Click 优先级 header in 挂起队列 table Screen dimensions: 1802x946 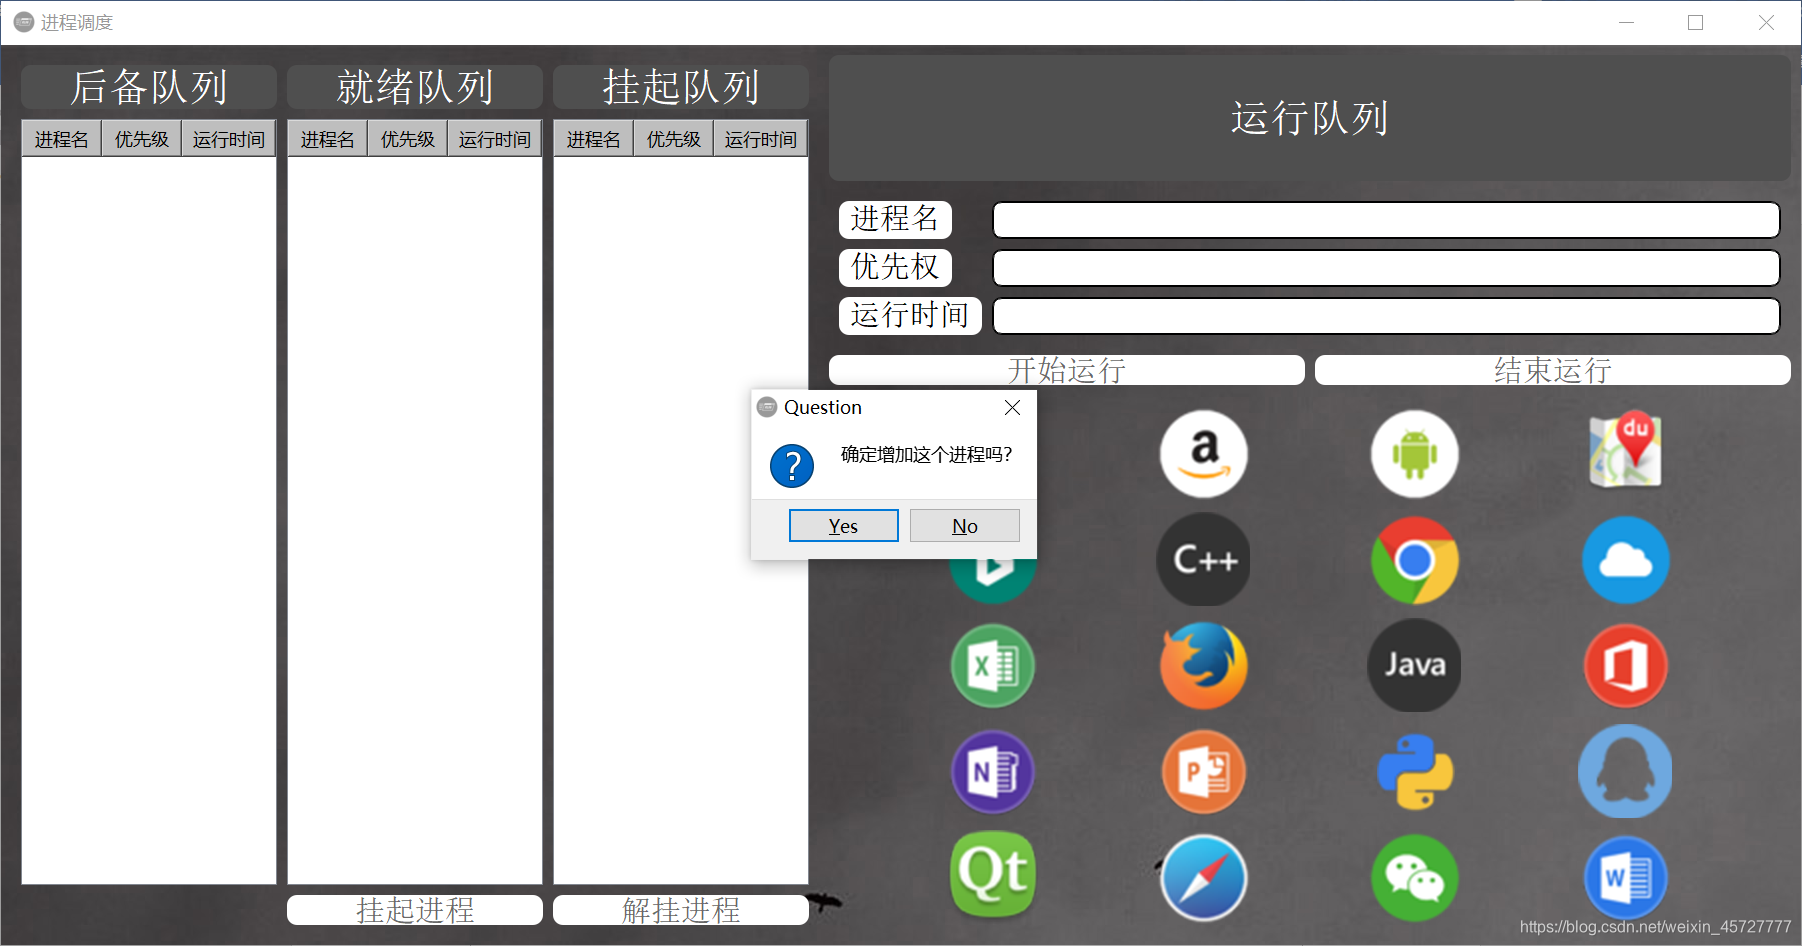coord(674,139)
